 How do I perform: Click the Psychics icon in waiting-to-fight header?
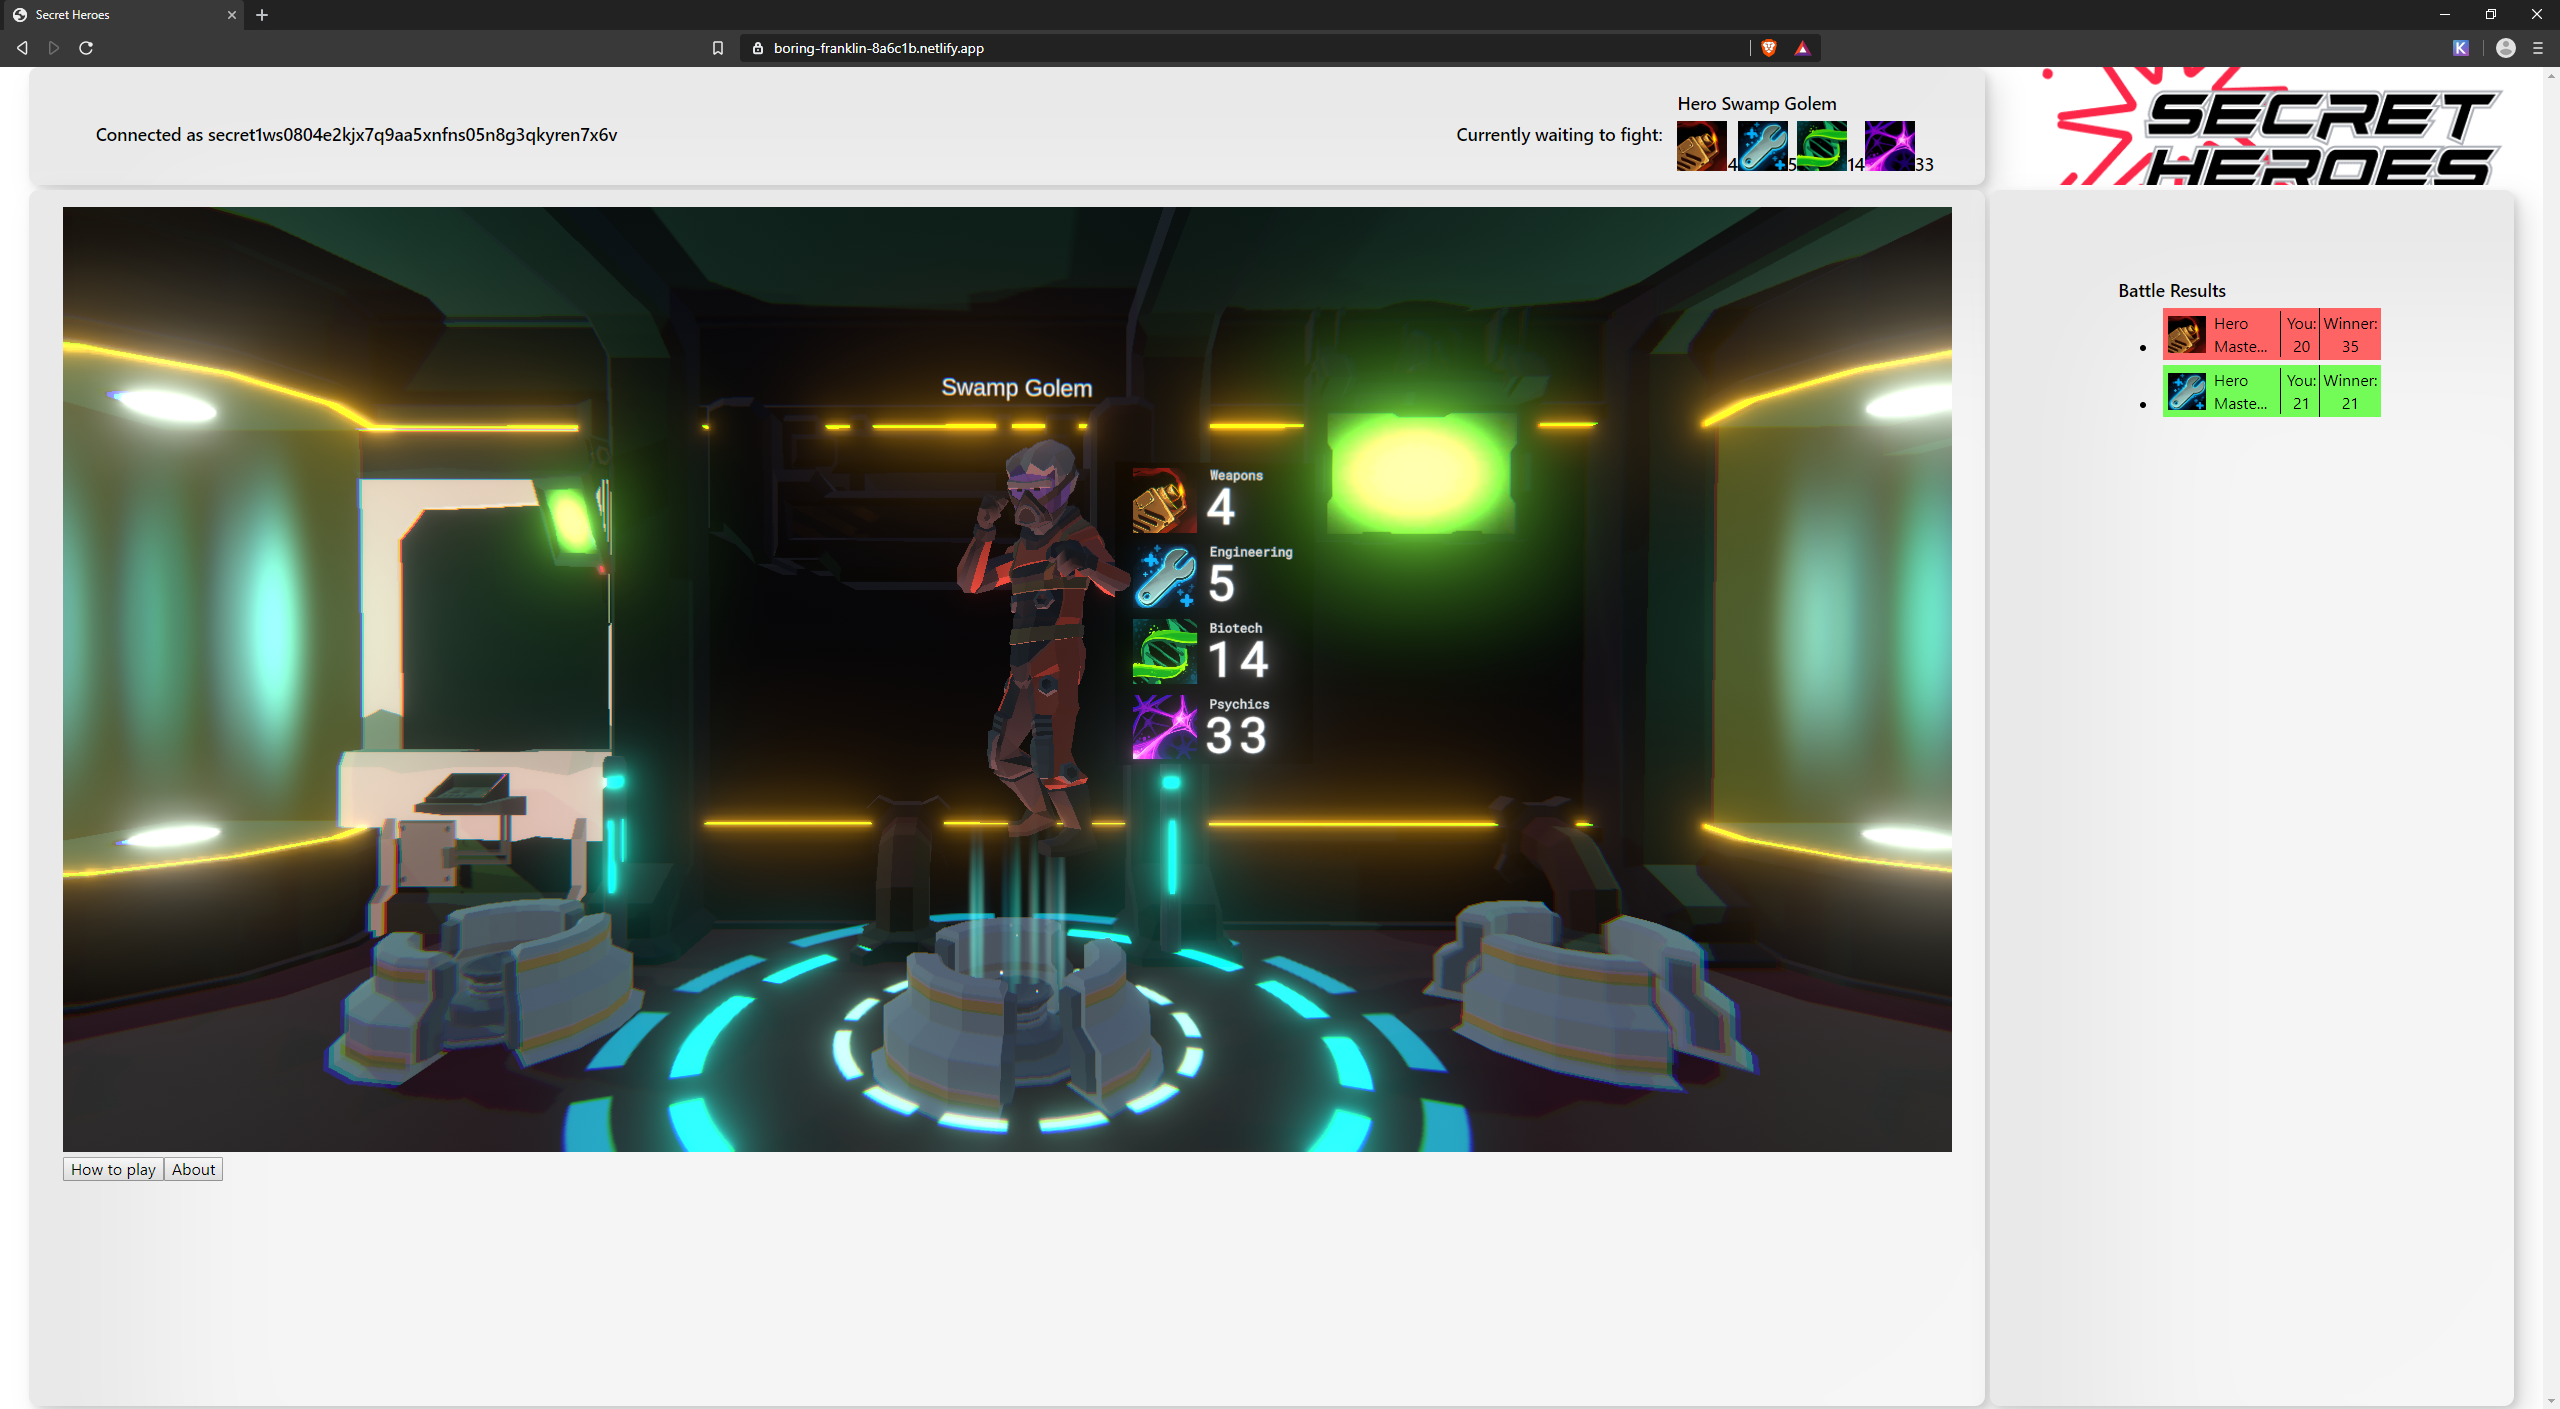(1889, 146)
